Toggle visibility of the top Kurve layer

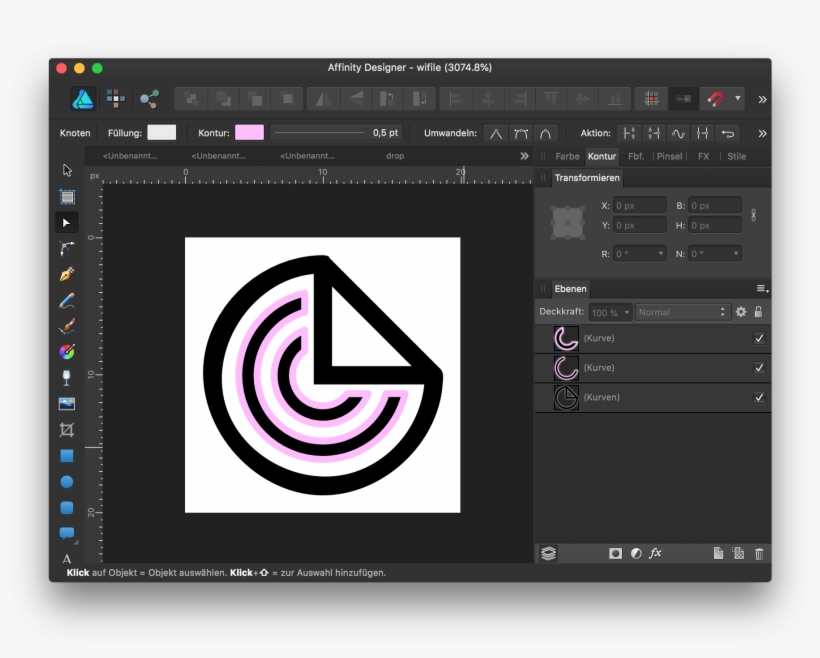(x=760, y=338)
